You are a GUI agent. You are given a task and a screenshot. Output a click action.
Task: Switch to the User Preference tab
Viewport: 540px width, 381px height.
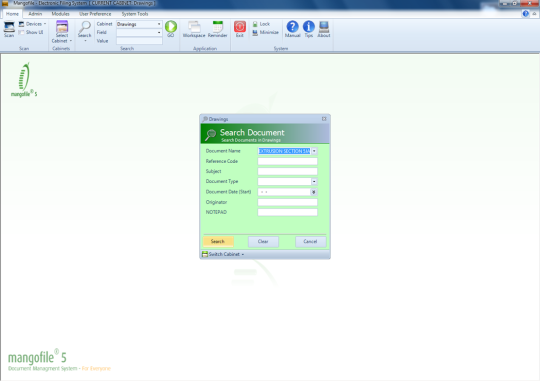pos(95,14)
